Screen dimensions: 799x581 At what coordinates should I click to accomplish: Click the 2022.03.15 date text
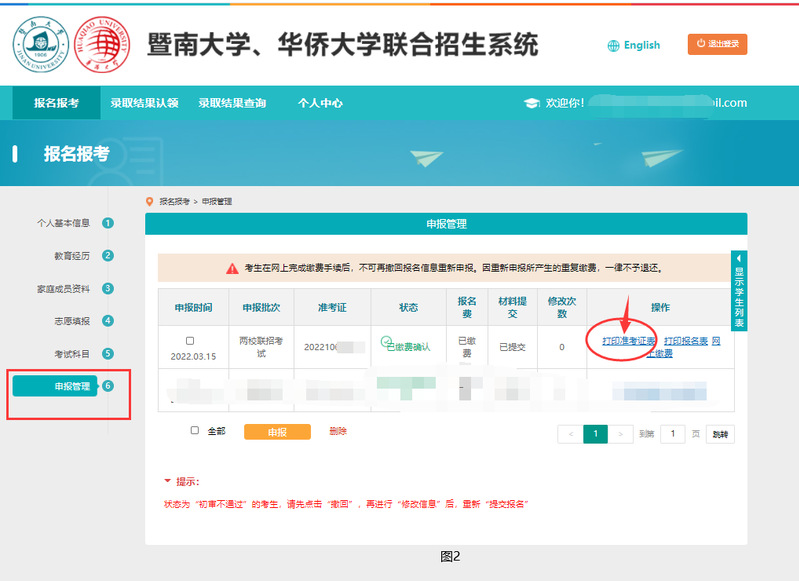[x=193, y=356]
